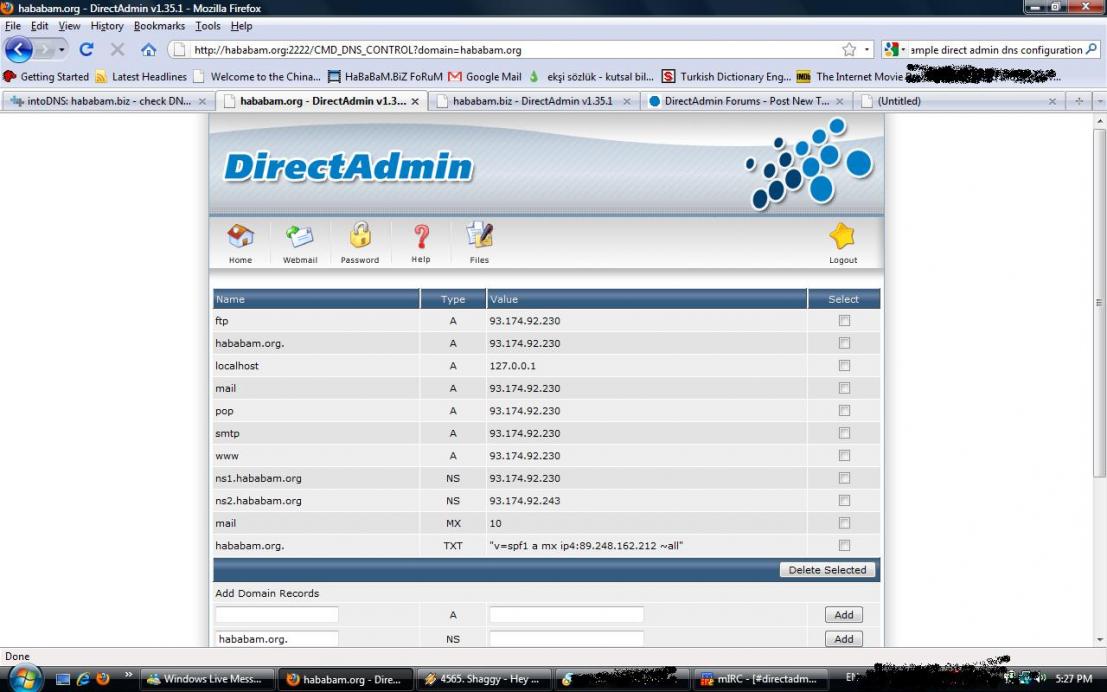
Task: Go to the Firefox home page icon
Action: (x=148, y=49)
